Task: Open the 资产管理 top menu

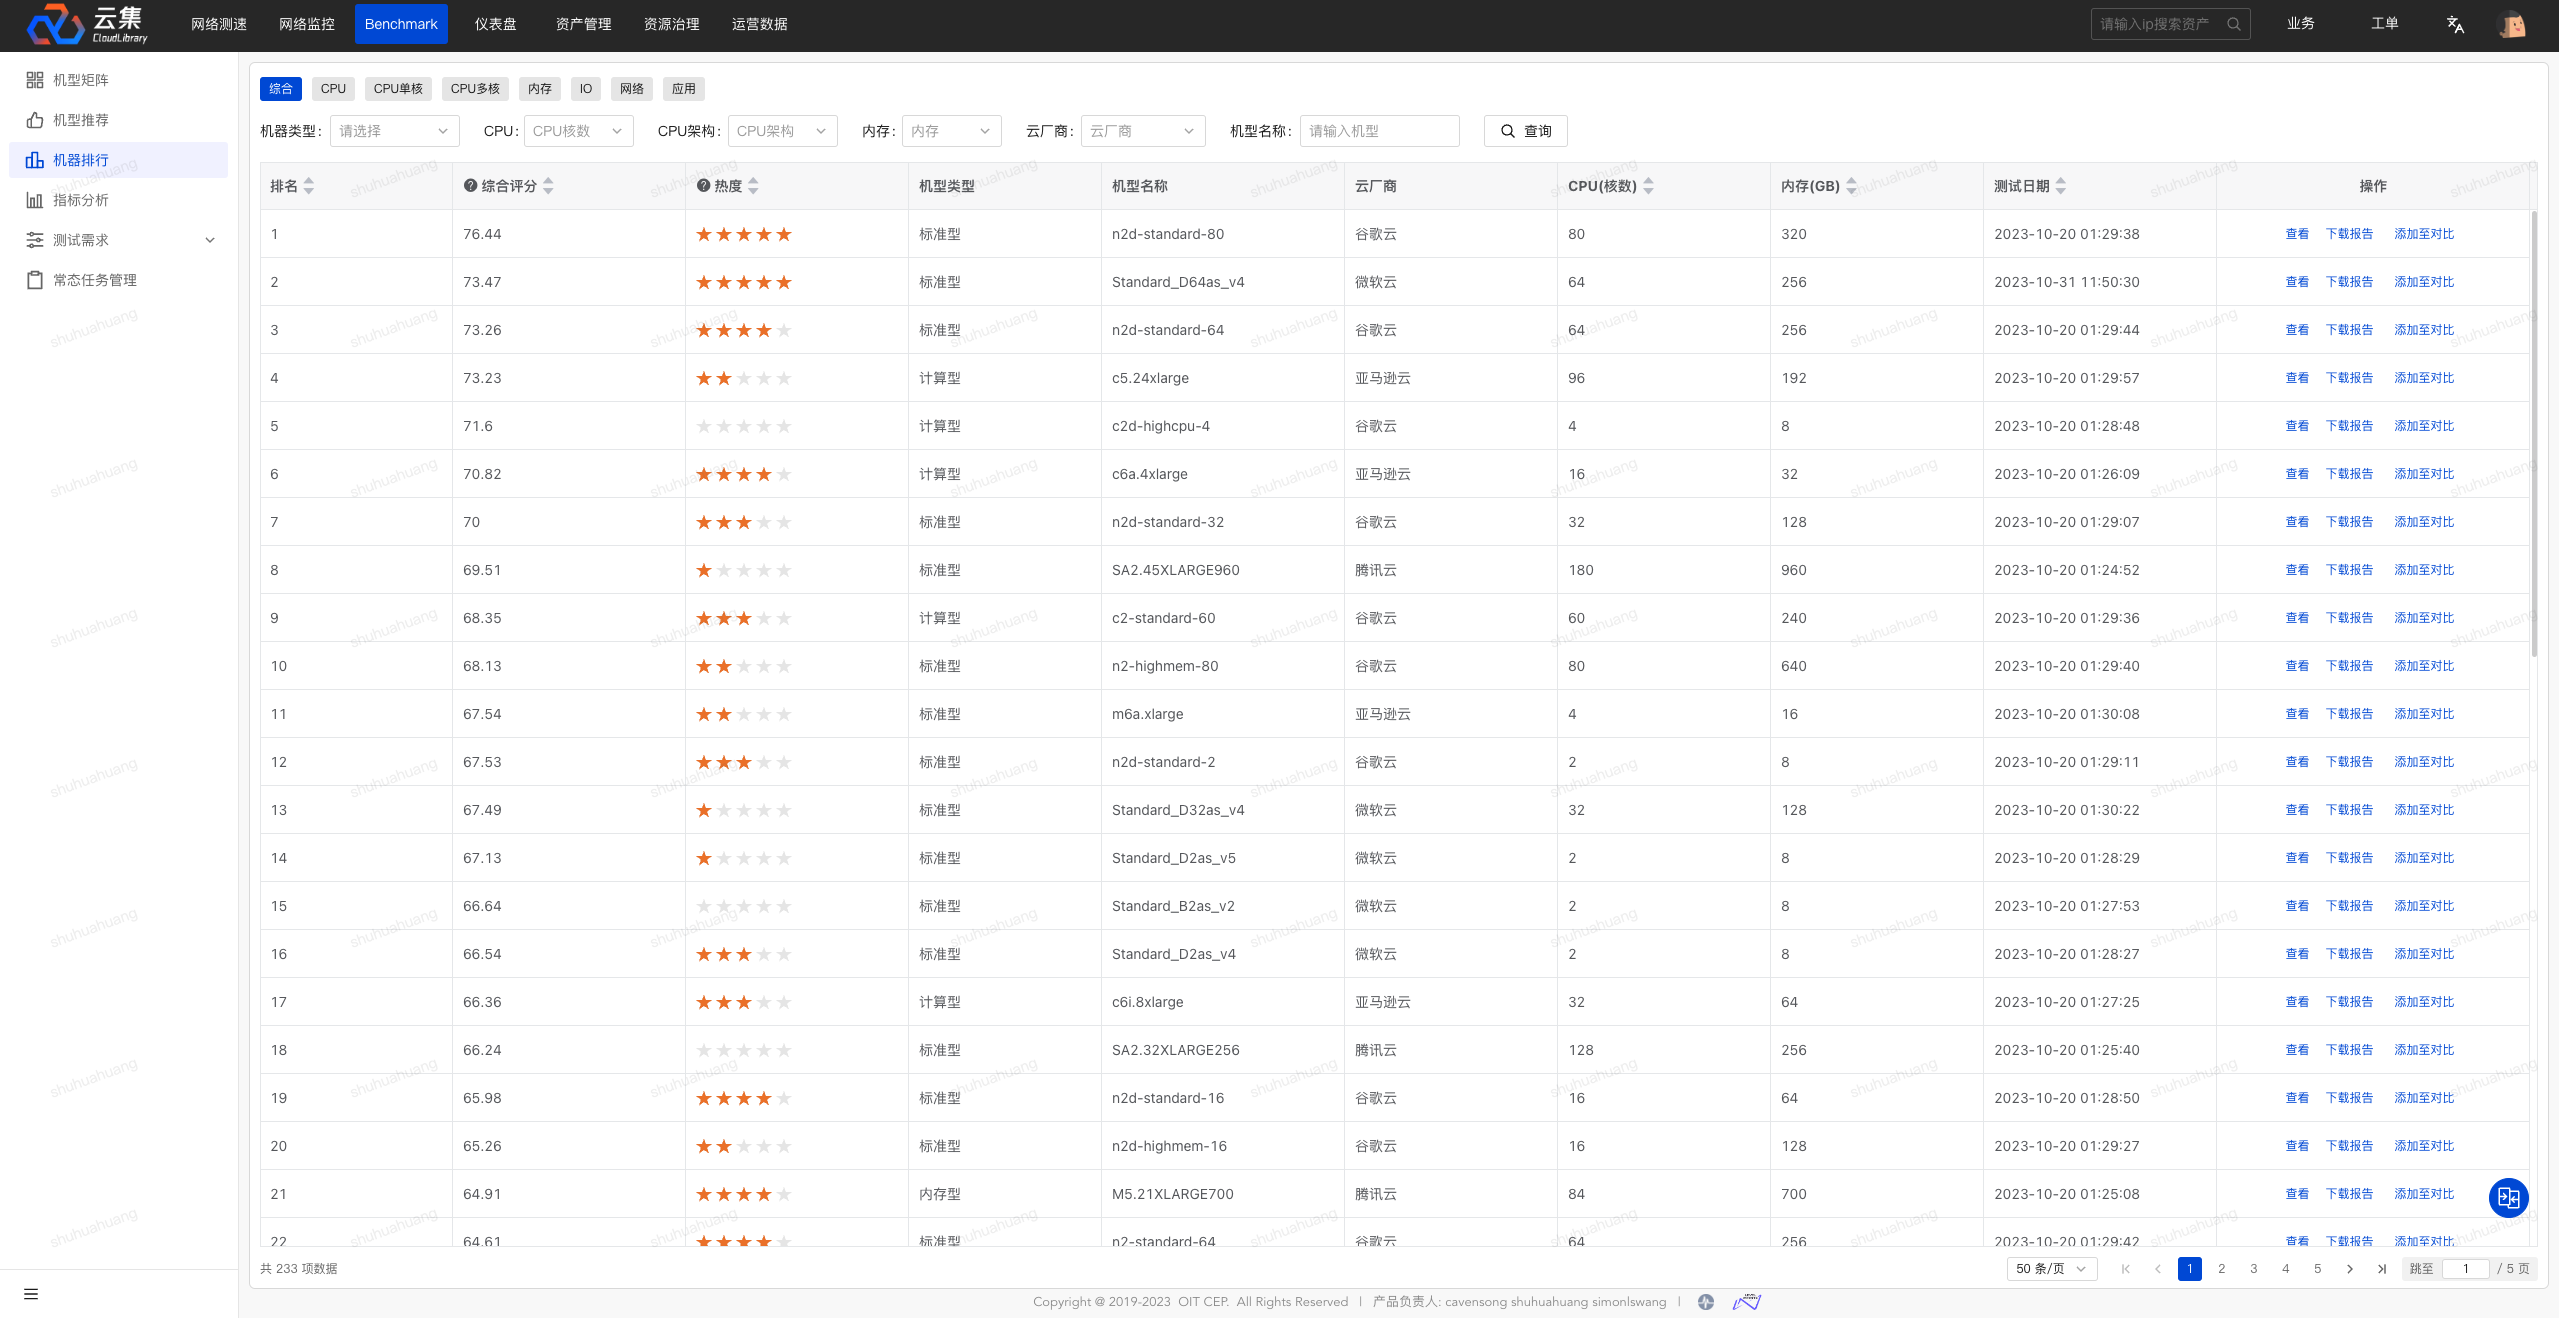Action: point(583,24)
